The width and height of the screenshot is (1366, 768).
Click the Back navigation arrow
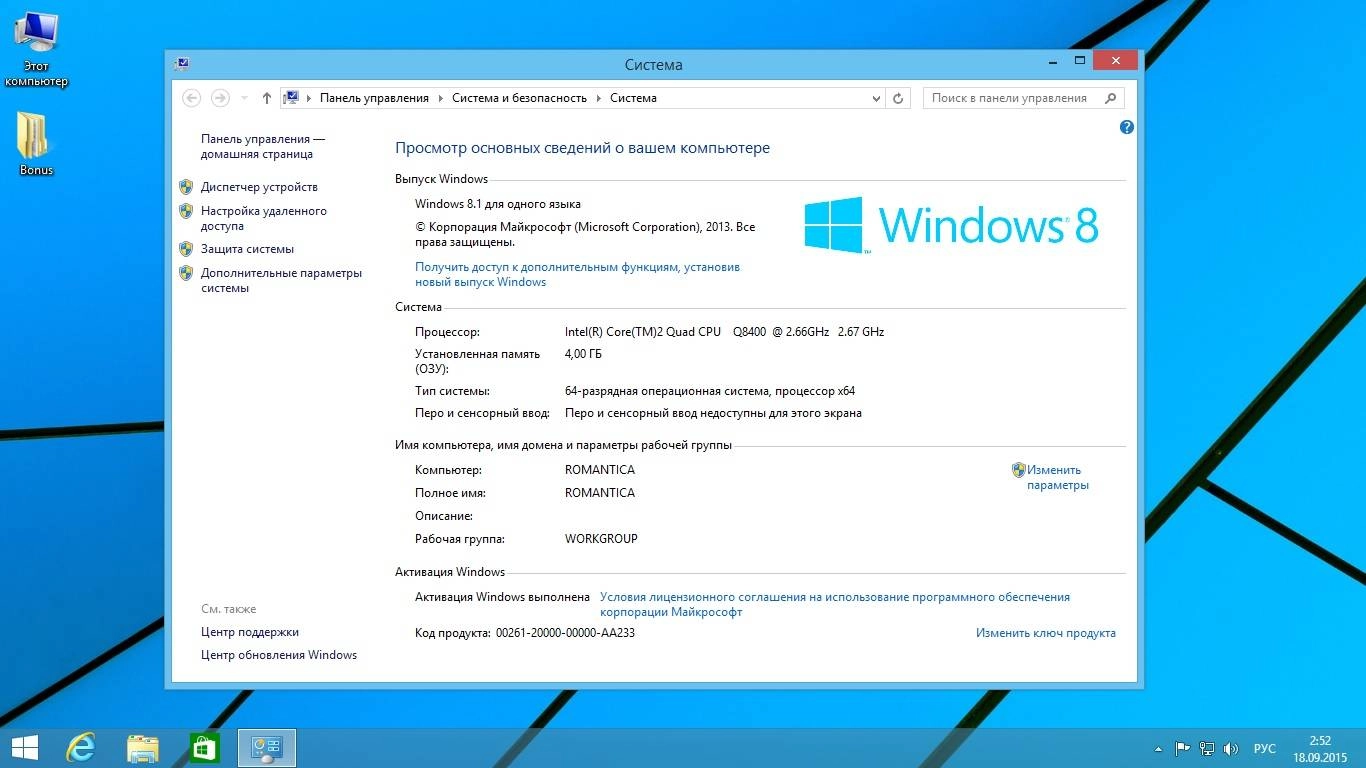[192, 98]
